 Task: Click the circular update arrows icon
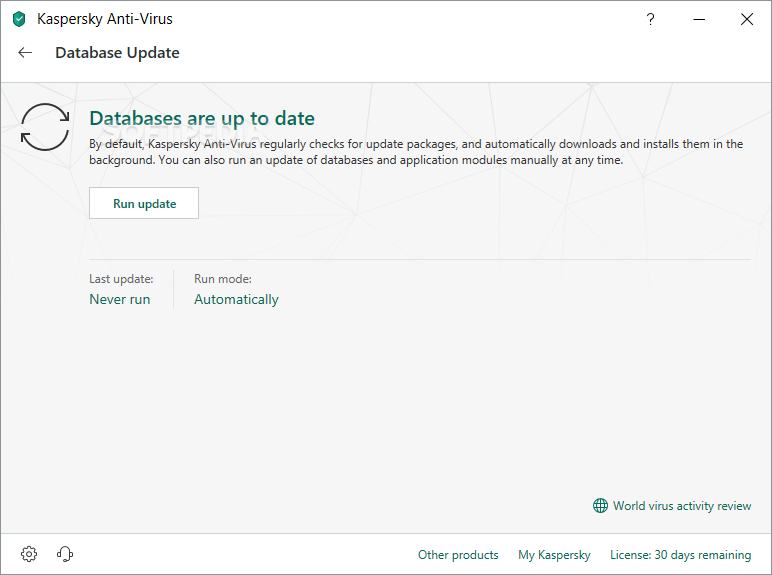[45, 127]
